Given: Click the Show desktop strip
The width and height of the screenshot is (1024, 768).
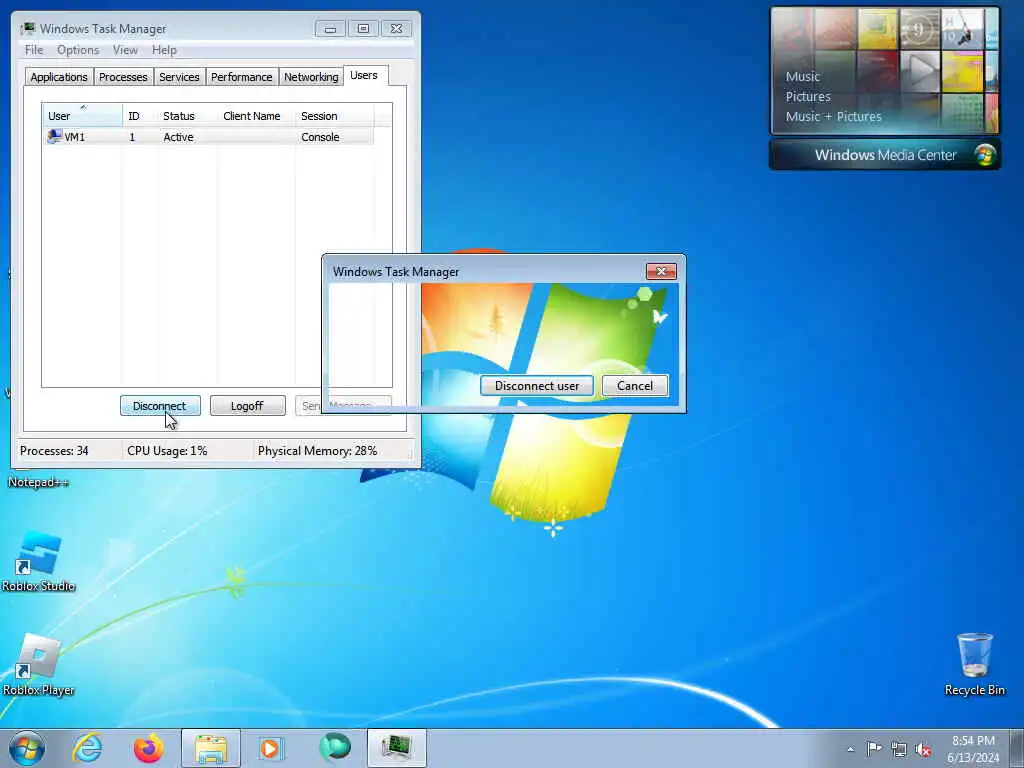Looking at the screenshot, I should [1017, 748].
